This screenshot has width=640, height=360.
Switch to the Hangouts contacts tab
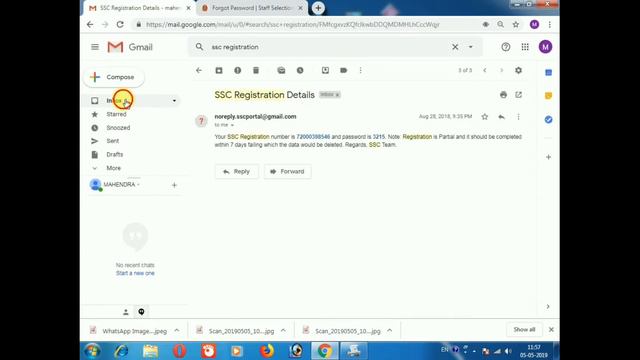tap(126, 312)
